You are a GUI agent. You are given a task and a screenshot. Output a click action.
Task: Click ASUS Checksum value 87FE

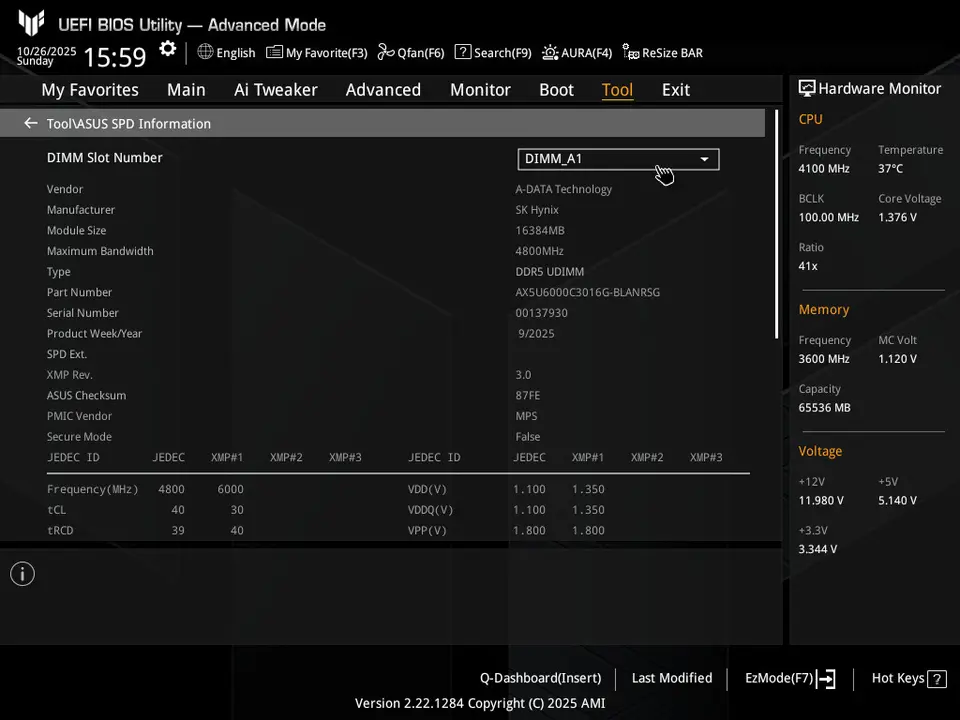click(528, 396)
